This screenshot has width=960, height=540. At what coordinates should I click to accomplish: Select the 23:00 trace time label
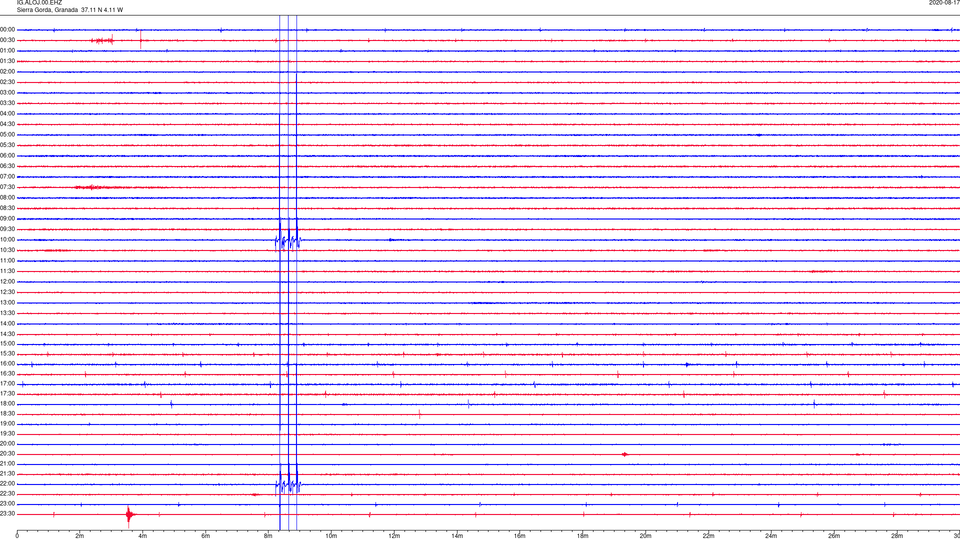click(x=7, y=504)
